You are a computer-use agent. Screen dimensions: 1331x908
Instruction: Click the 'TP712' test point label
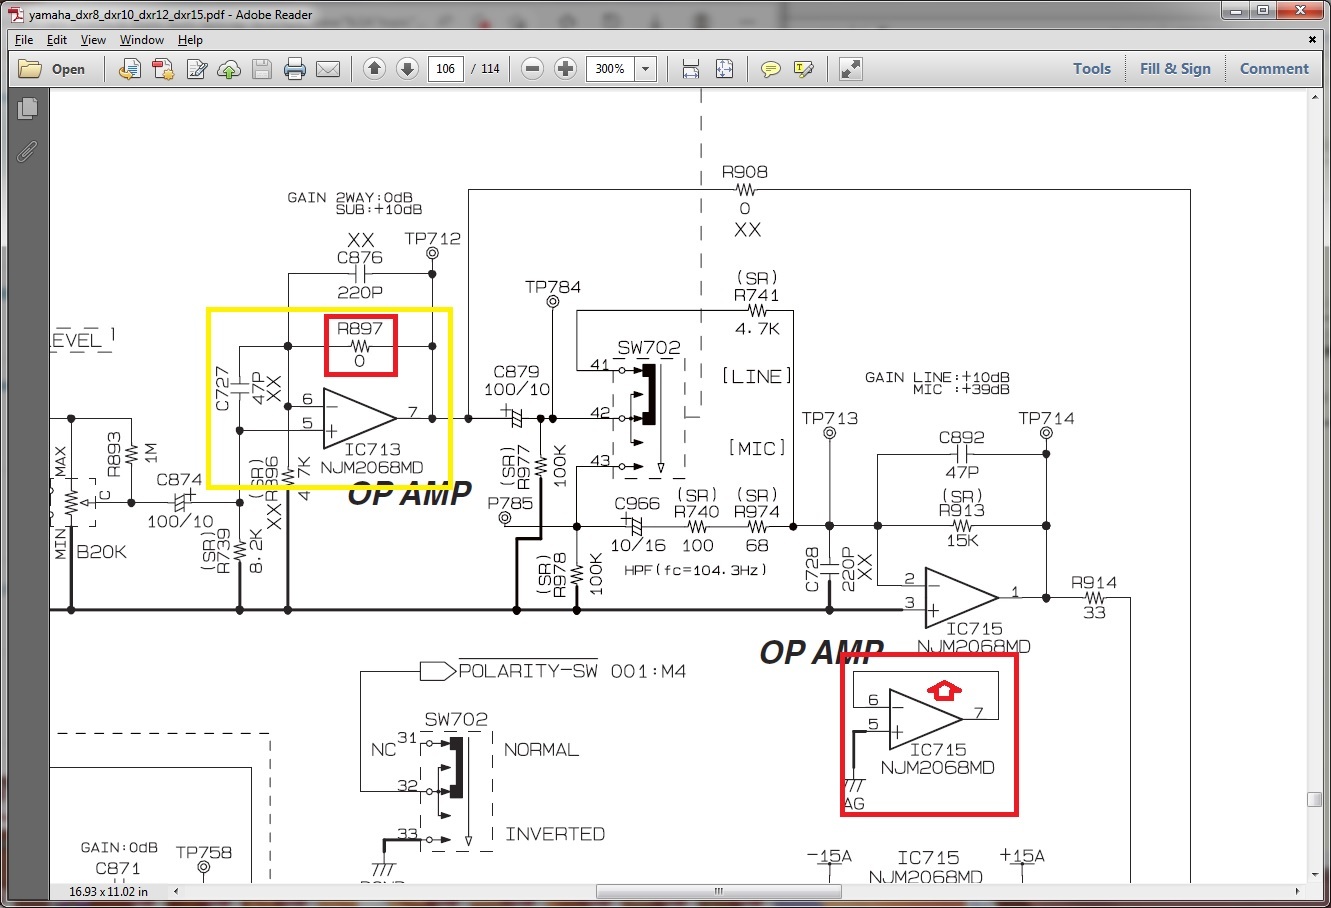(x=433, y=238)
